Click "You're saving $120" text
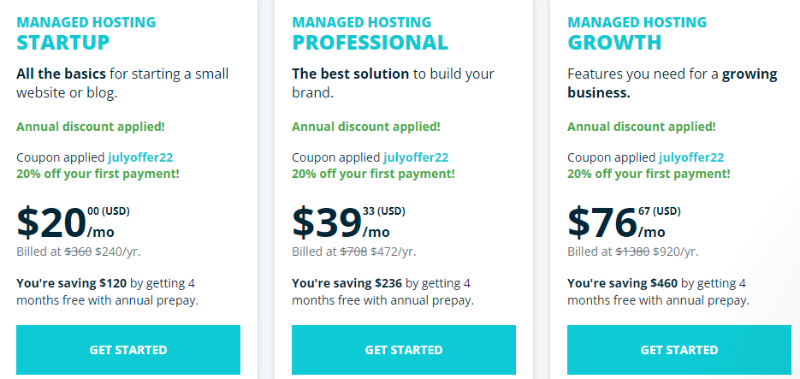The height and width of the screenshot is (379, 800). [73, 283]
